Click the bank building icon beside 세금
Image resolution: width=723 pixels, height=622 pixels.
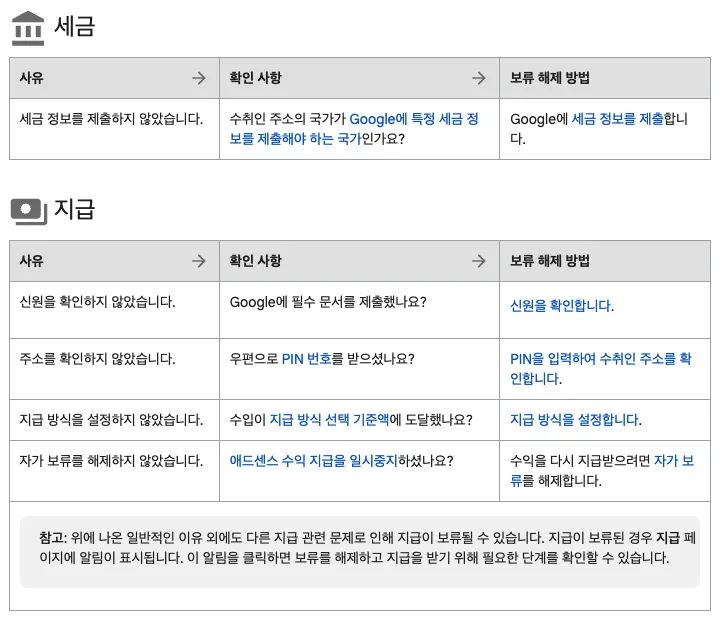[28, 28]
